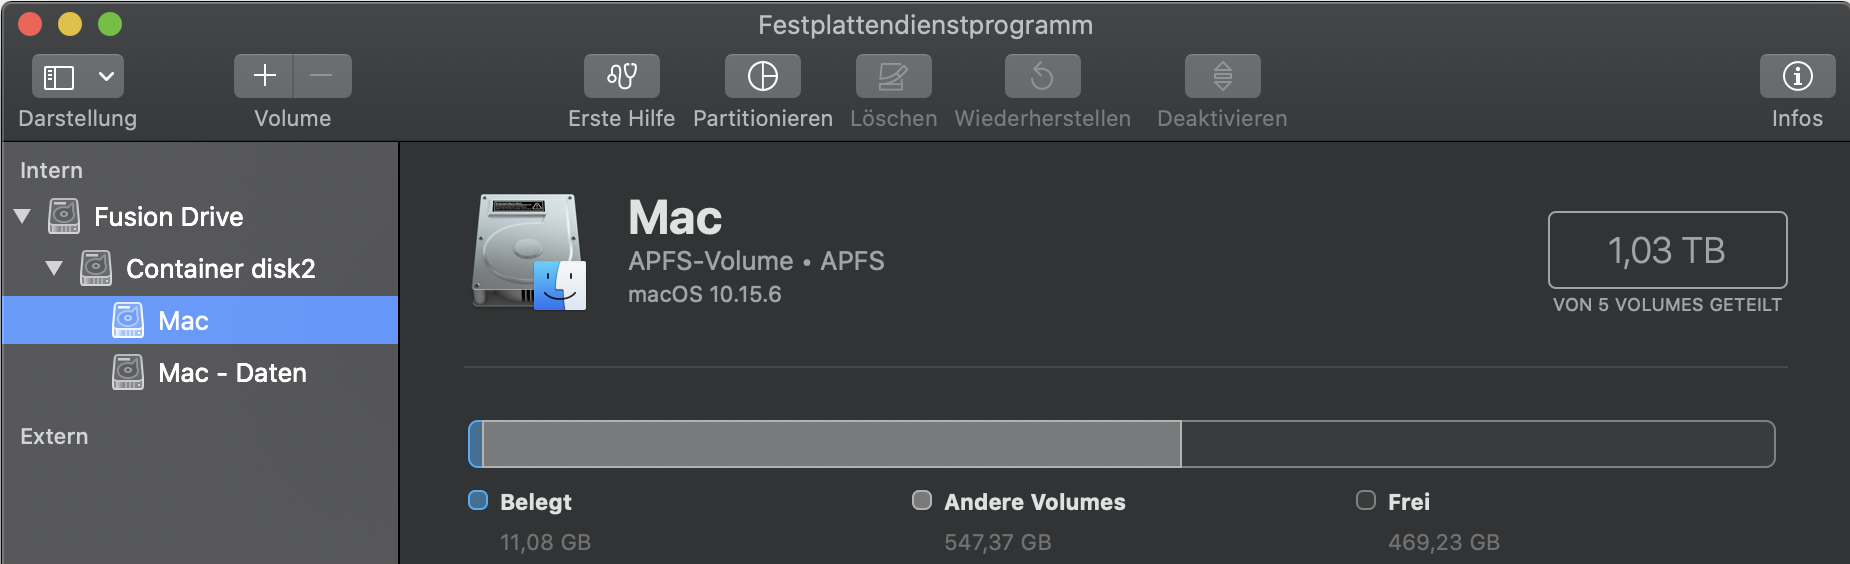1850x564 pixels.
Task: Click the Wiederherstellen restore icon
Action: [x=1042, y=76]
